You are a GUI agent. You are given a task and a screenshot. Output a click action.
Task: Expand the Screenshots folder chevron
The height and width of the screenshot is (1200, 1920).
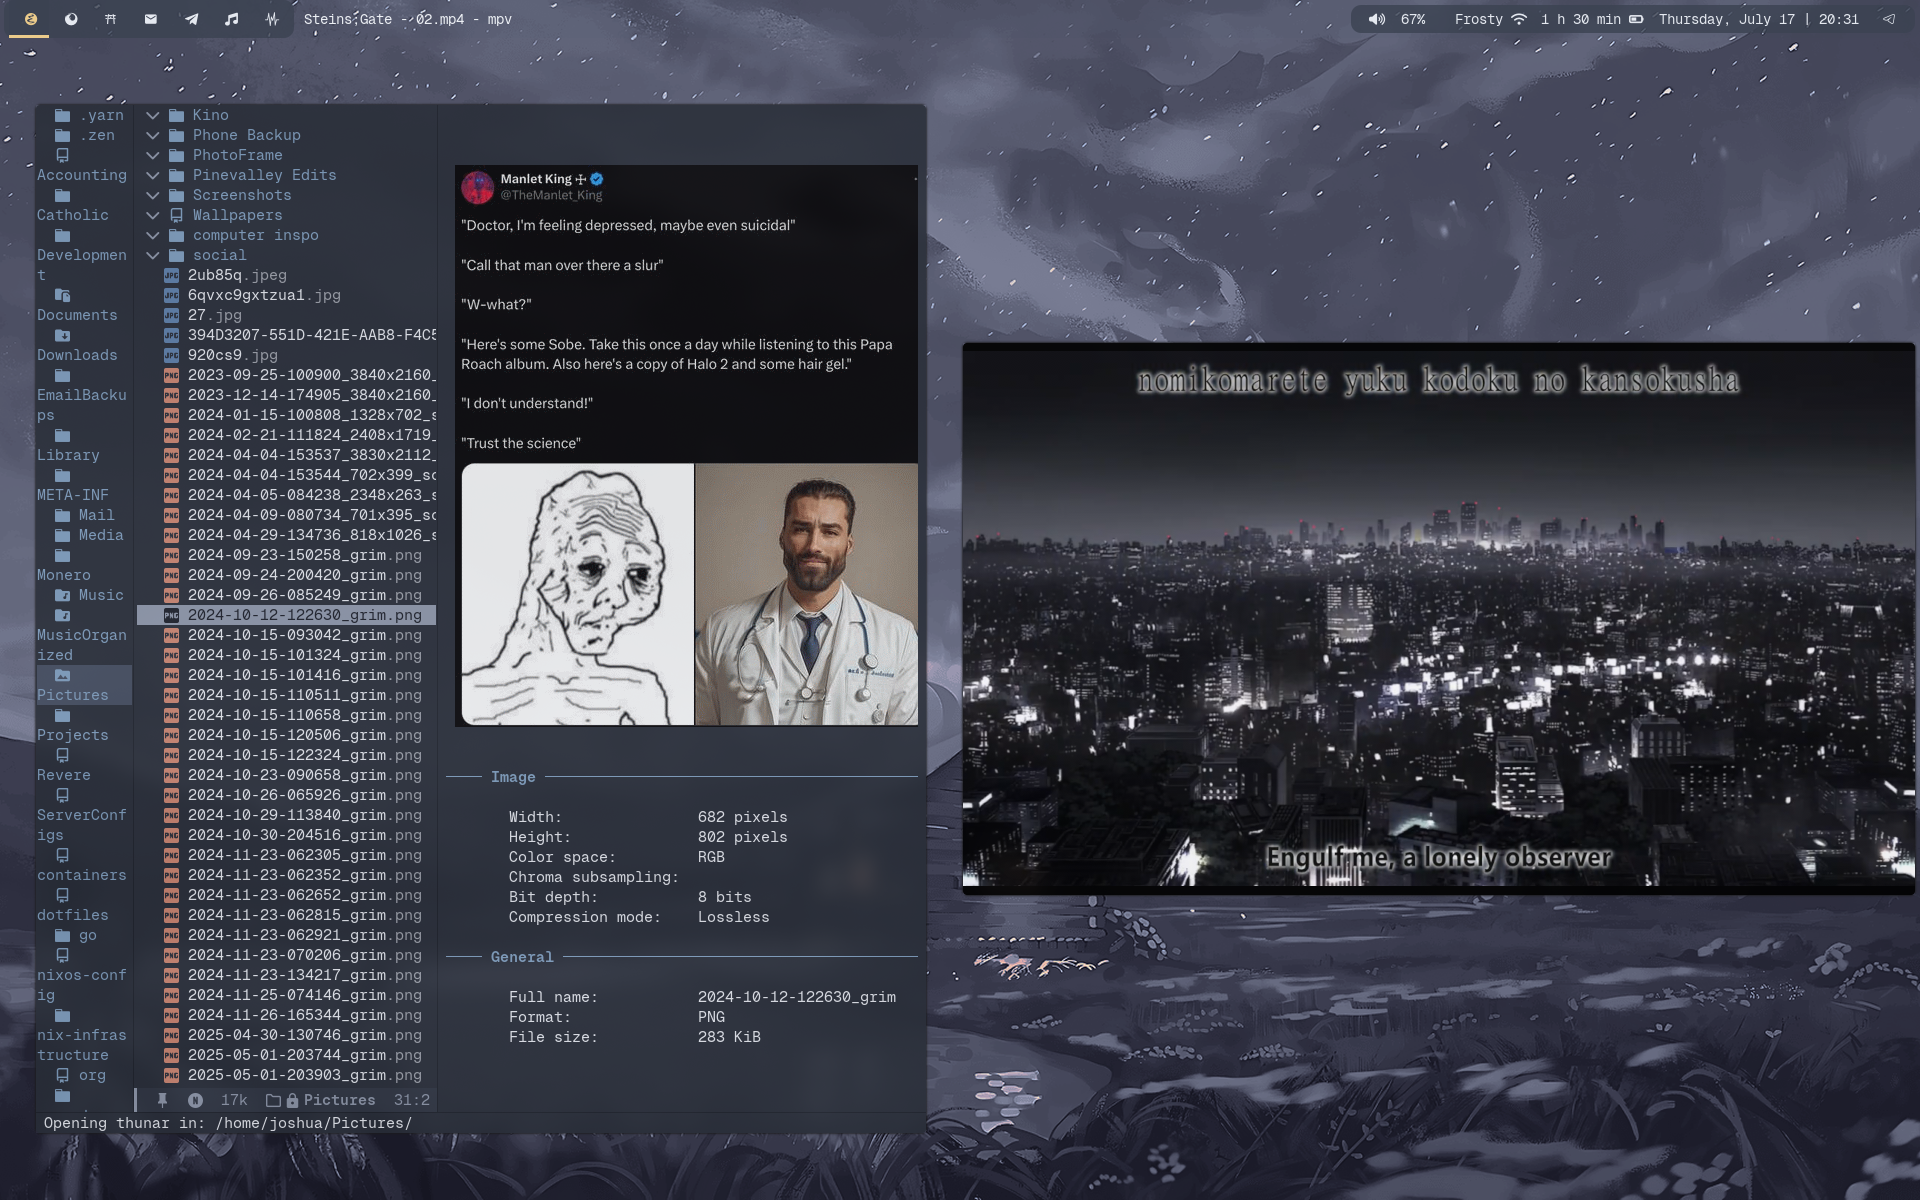[x=153, y=195]
